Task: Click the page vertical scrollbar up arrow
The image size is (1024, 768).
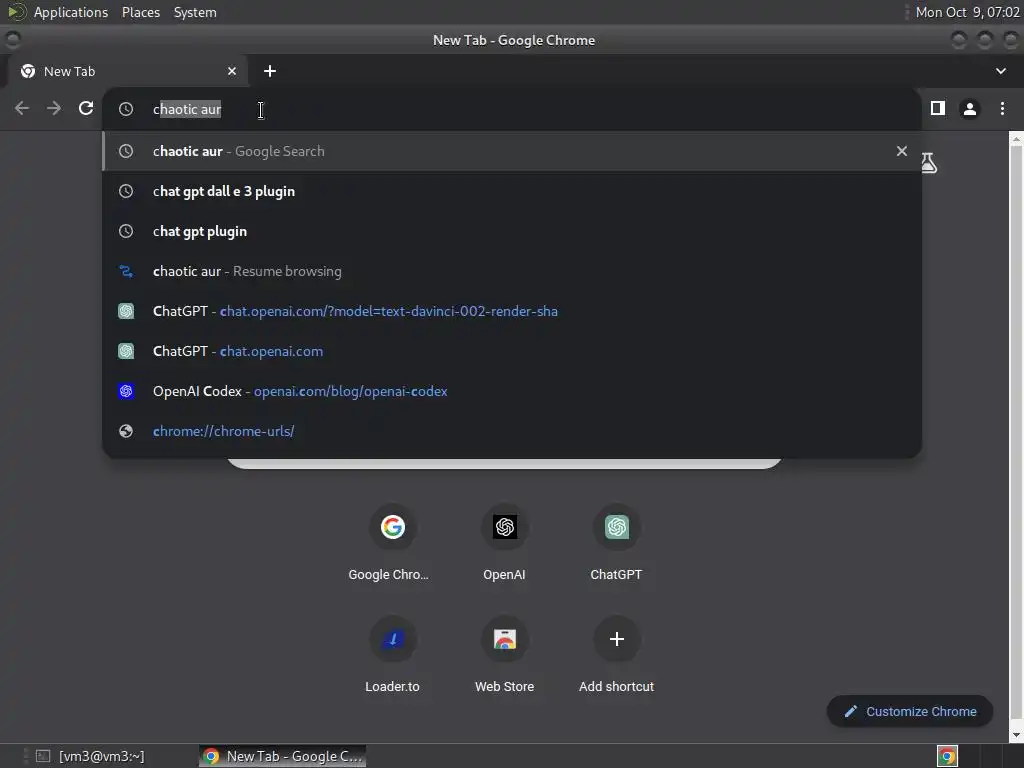Action: click(1016, 138)
